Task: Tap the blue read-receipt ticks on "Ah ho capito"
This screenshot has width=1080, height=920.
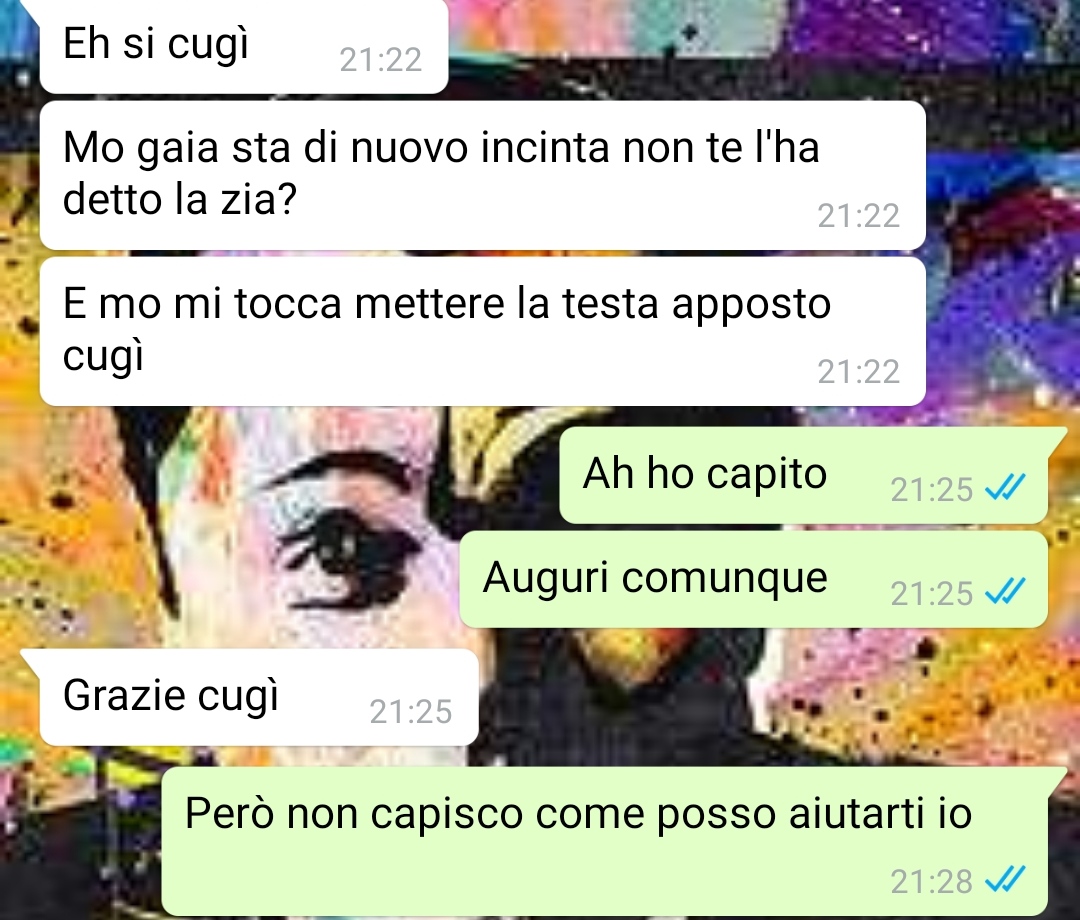Action: [1005, 488]
